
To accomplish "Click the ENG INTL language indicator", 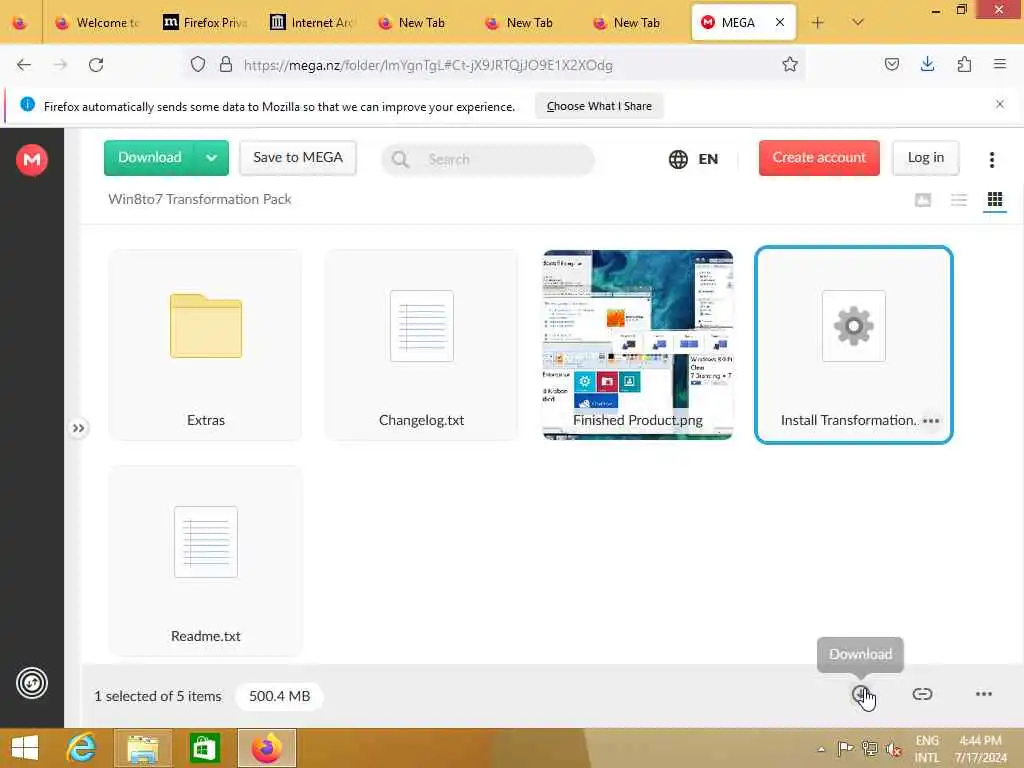I will click(x=927, y=748).
